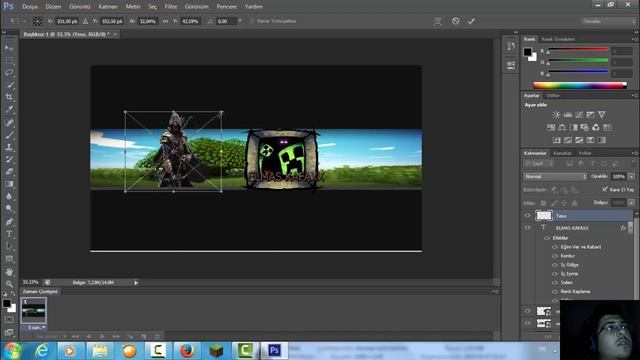Toggle visibility of İç Gölge effect

tap(555, 265)
